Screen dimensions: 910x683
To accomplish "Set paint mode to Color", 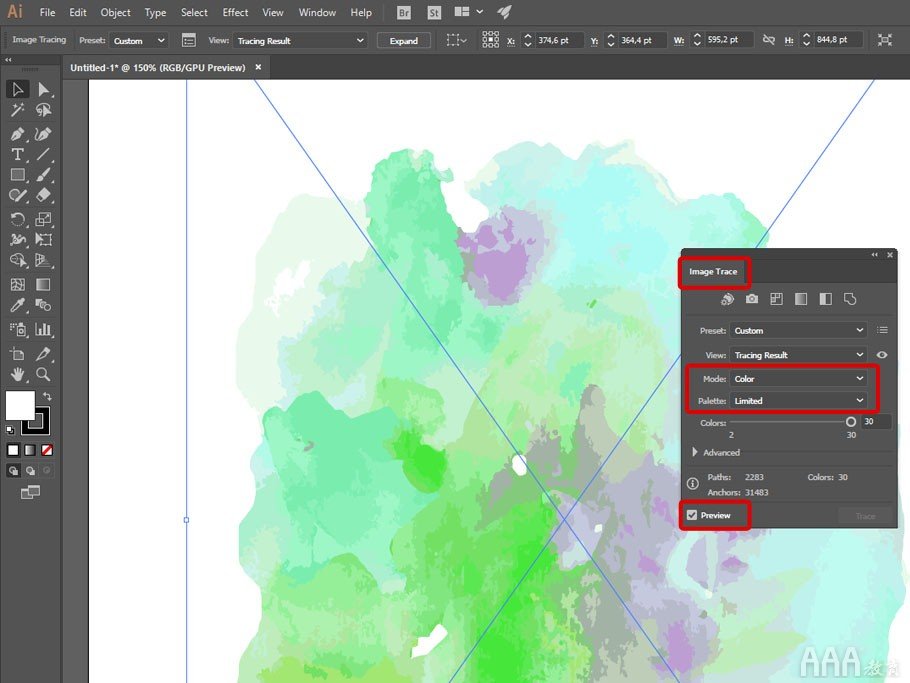I will 13,450.
